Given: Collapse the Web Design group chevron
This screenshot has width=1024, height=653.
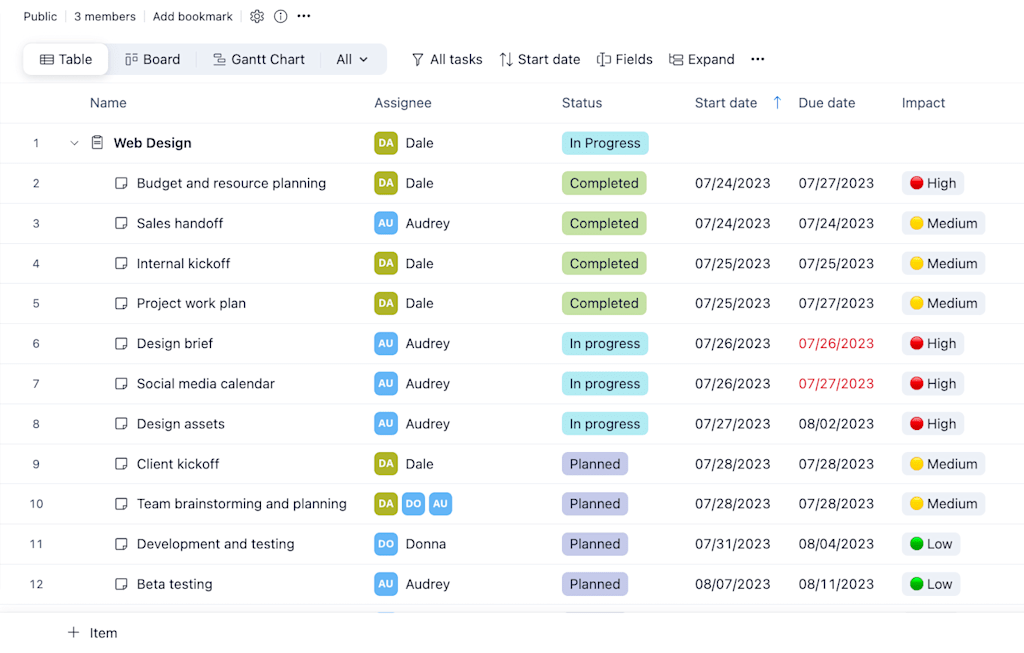Looking at the screenshot, I should click(x=74, y=143).
